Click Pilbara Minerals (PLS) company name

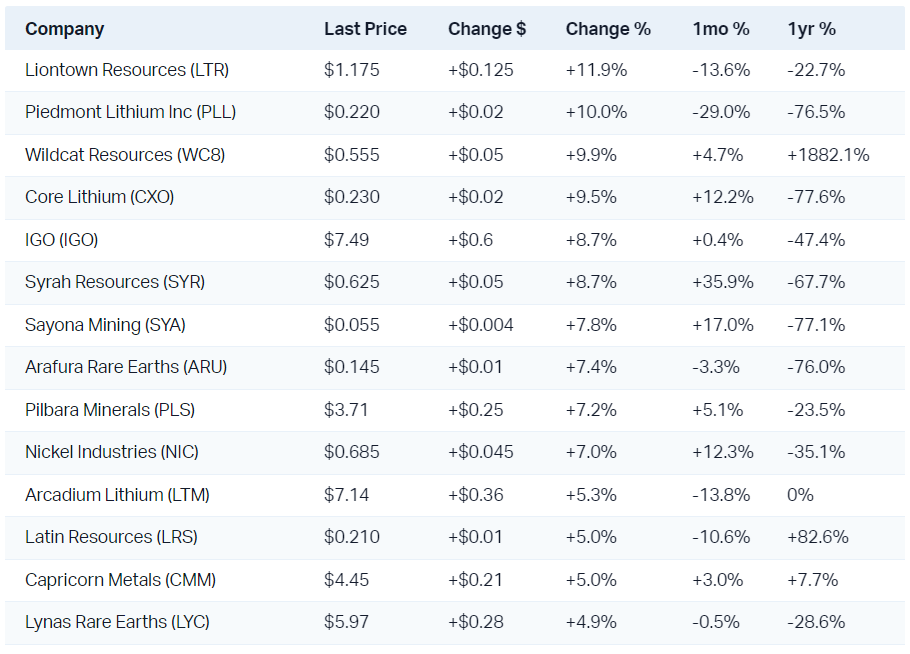(110, 410)
